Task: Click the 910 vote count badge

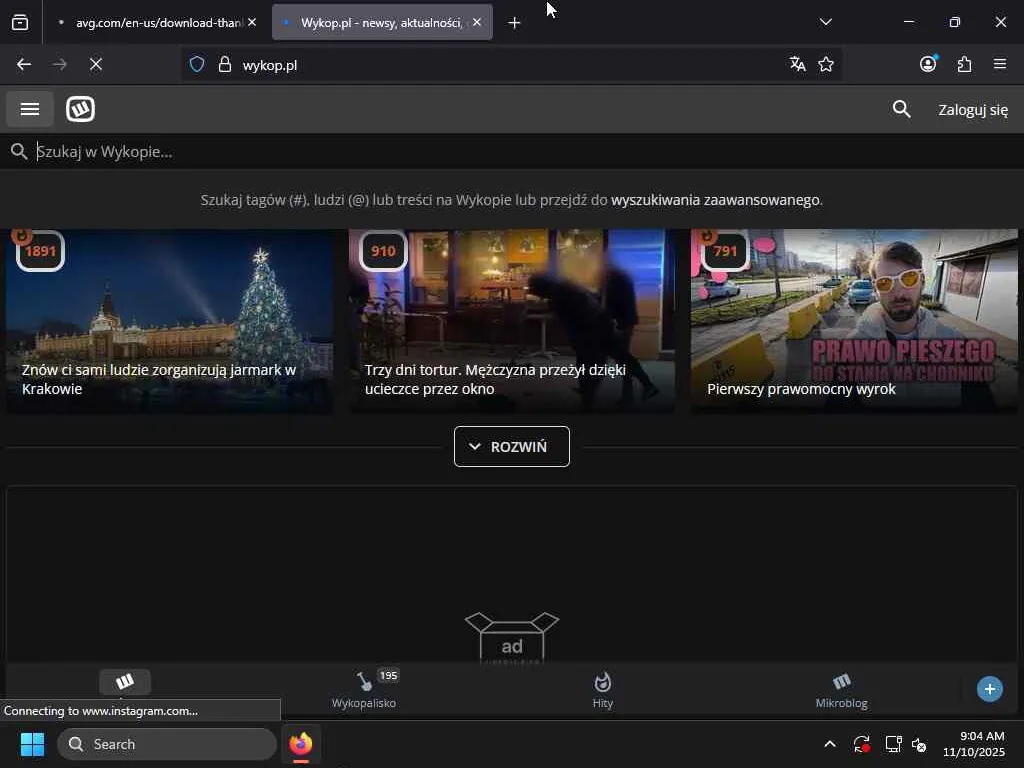Action: (383, 251)
